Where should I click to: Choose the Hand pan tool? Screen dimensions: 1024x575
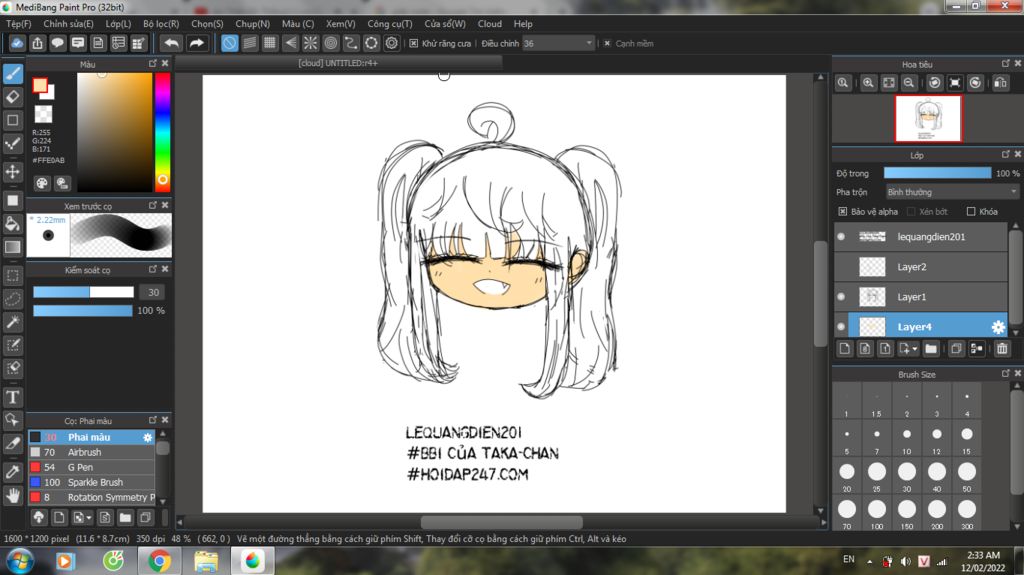13,494
